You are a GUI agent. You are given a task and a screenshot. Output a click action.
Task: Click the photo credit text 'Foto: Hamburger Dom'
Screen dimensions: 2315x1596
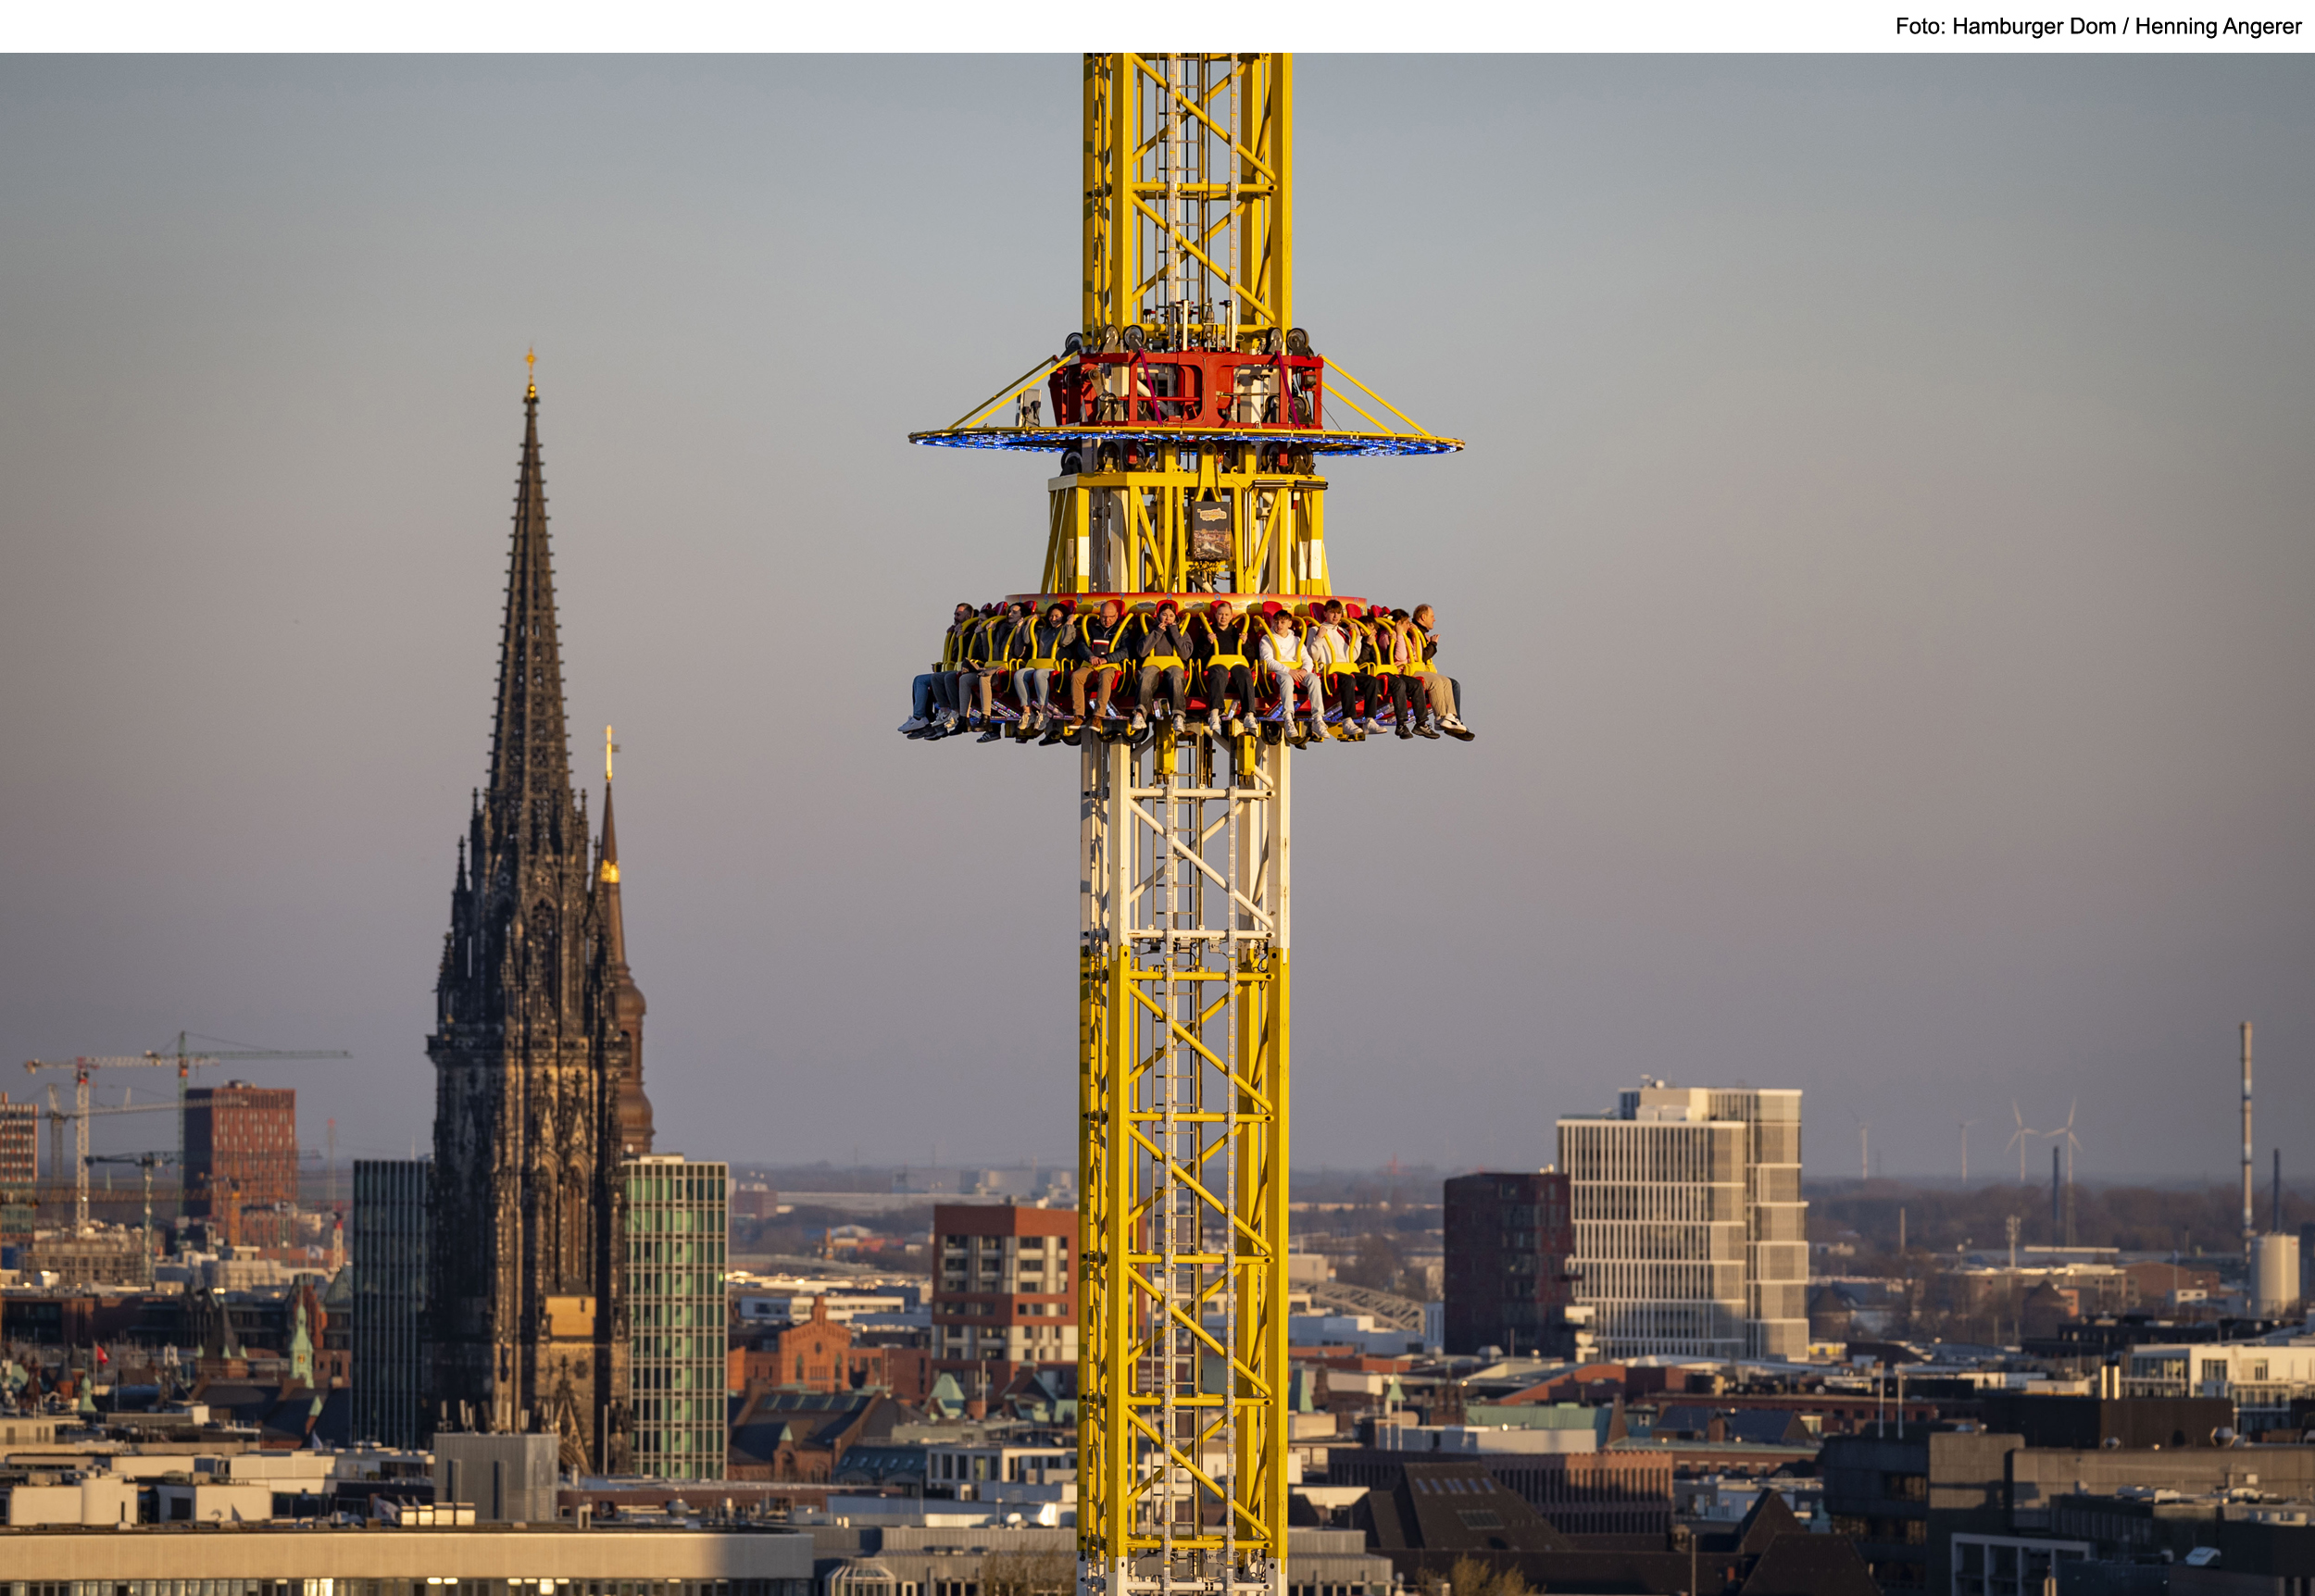(x=2006, y=27)
